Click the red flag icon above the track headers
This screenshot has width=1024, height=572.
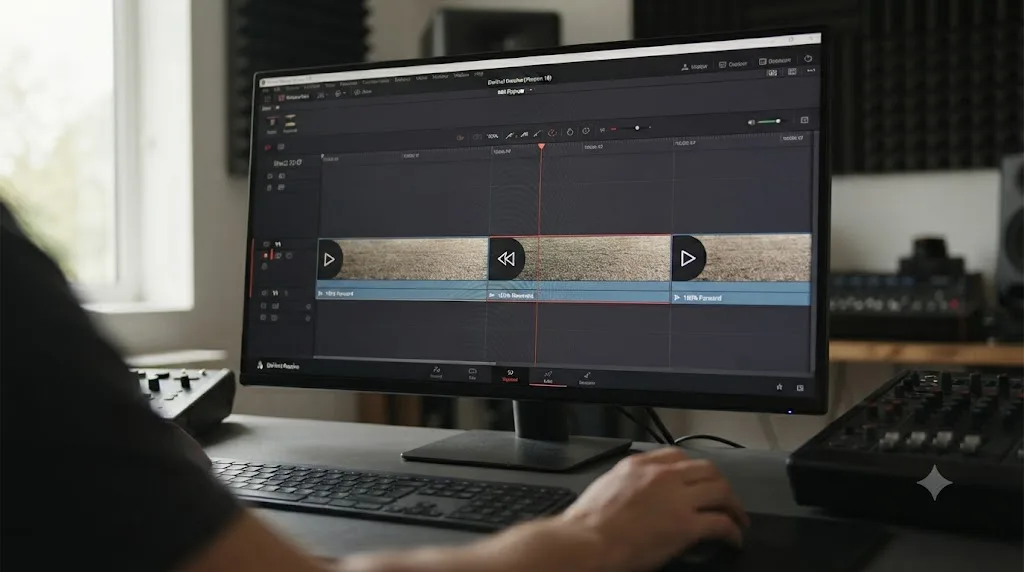pos(267,148)
